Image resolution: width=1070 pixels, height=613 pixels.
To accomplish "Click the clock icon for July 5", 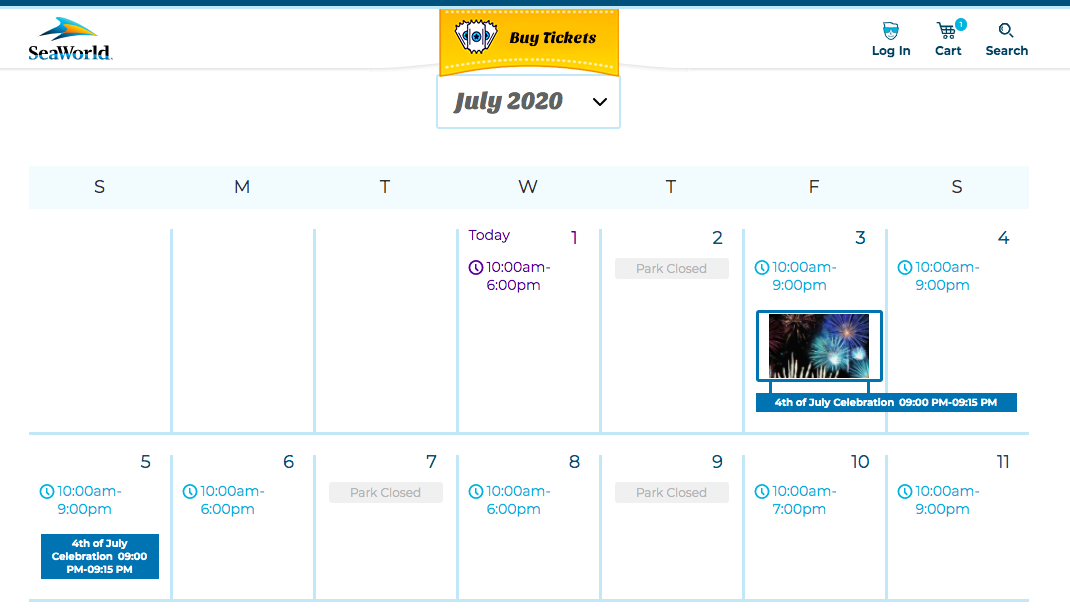I will pyautogui.click(x=47, y=491).
